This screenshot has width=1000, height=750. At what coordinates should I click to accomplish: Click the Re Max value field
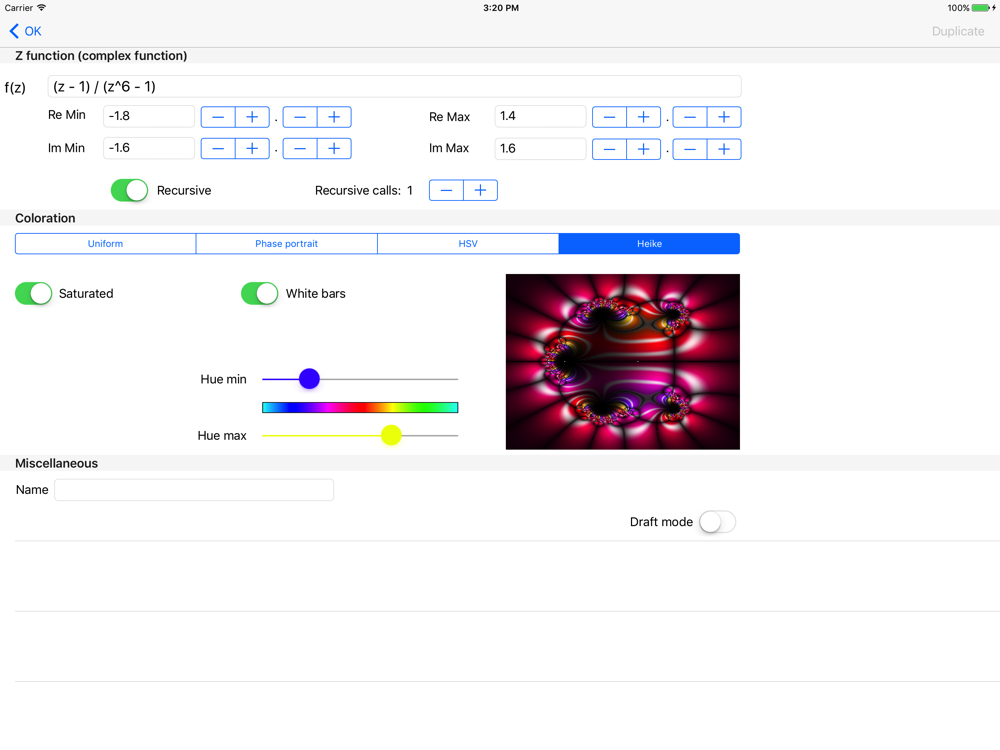coord(540,116)
